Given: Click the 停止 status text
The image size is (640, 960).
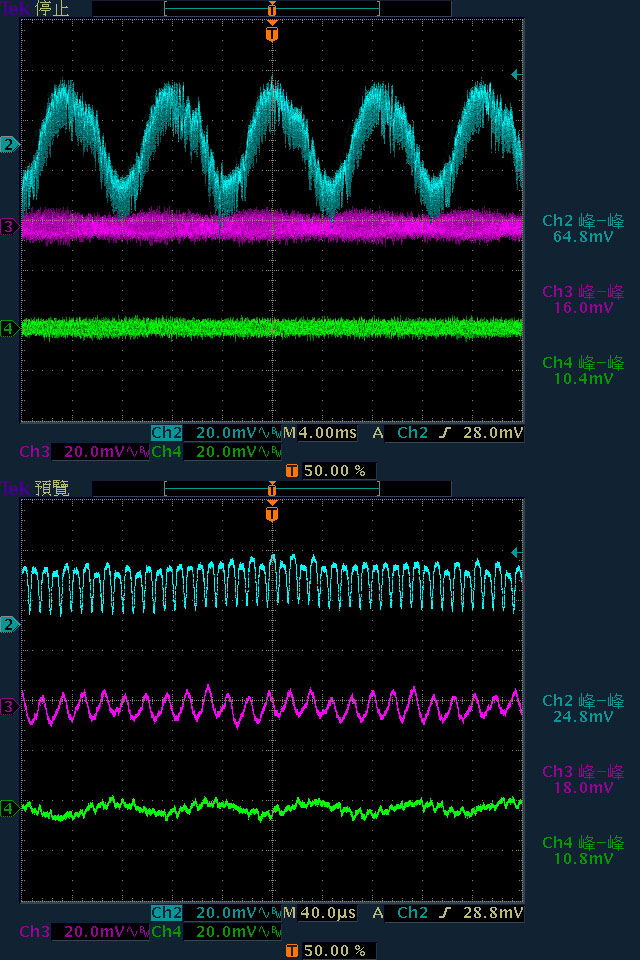Looking at the screenshot, I should tap(52, 9).
